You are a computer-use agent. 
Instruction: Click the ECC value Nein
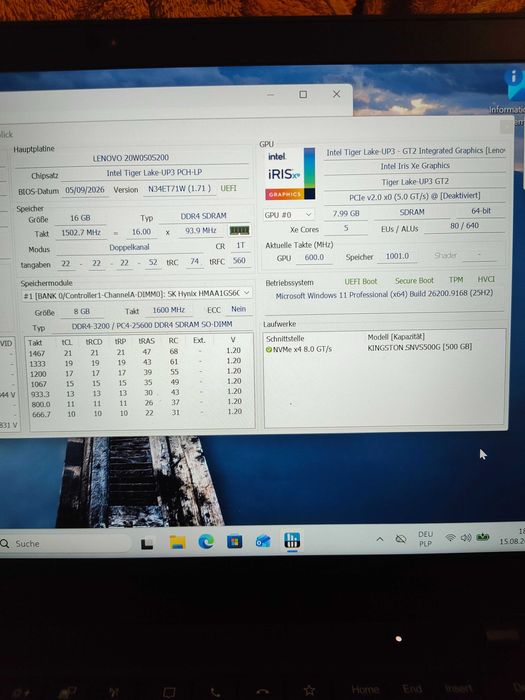(238, 309)
